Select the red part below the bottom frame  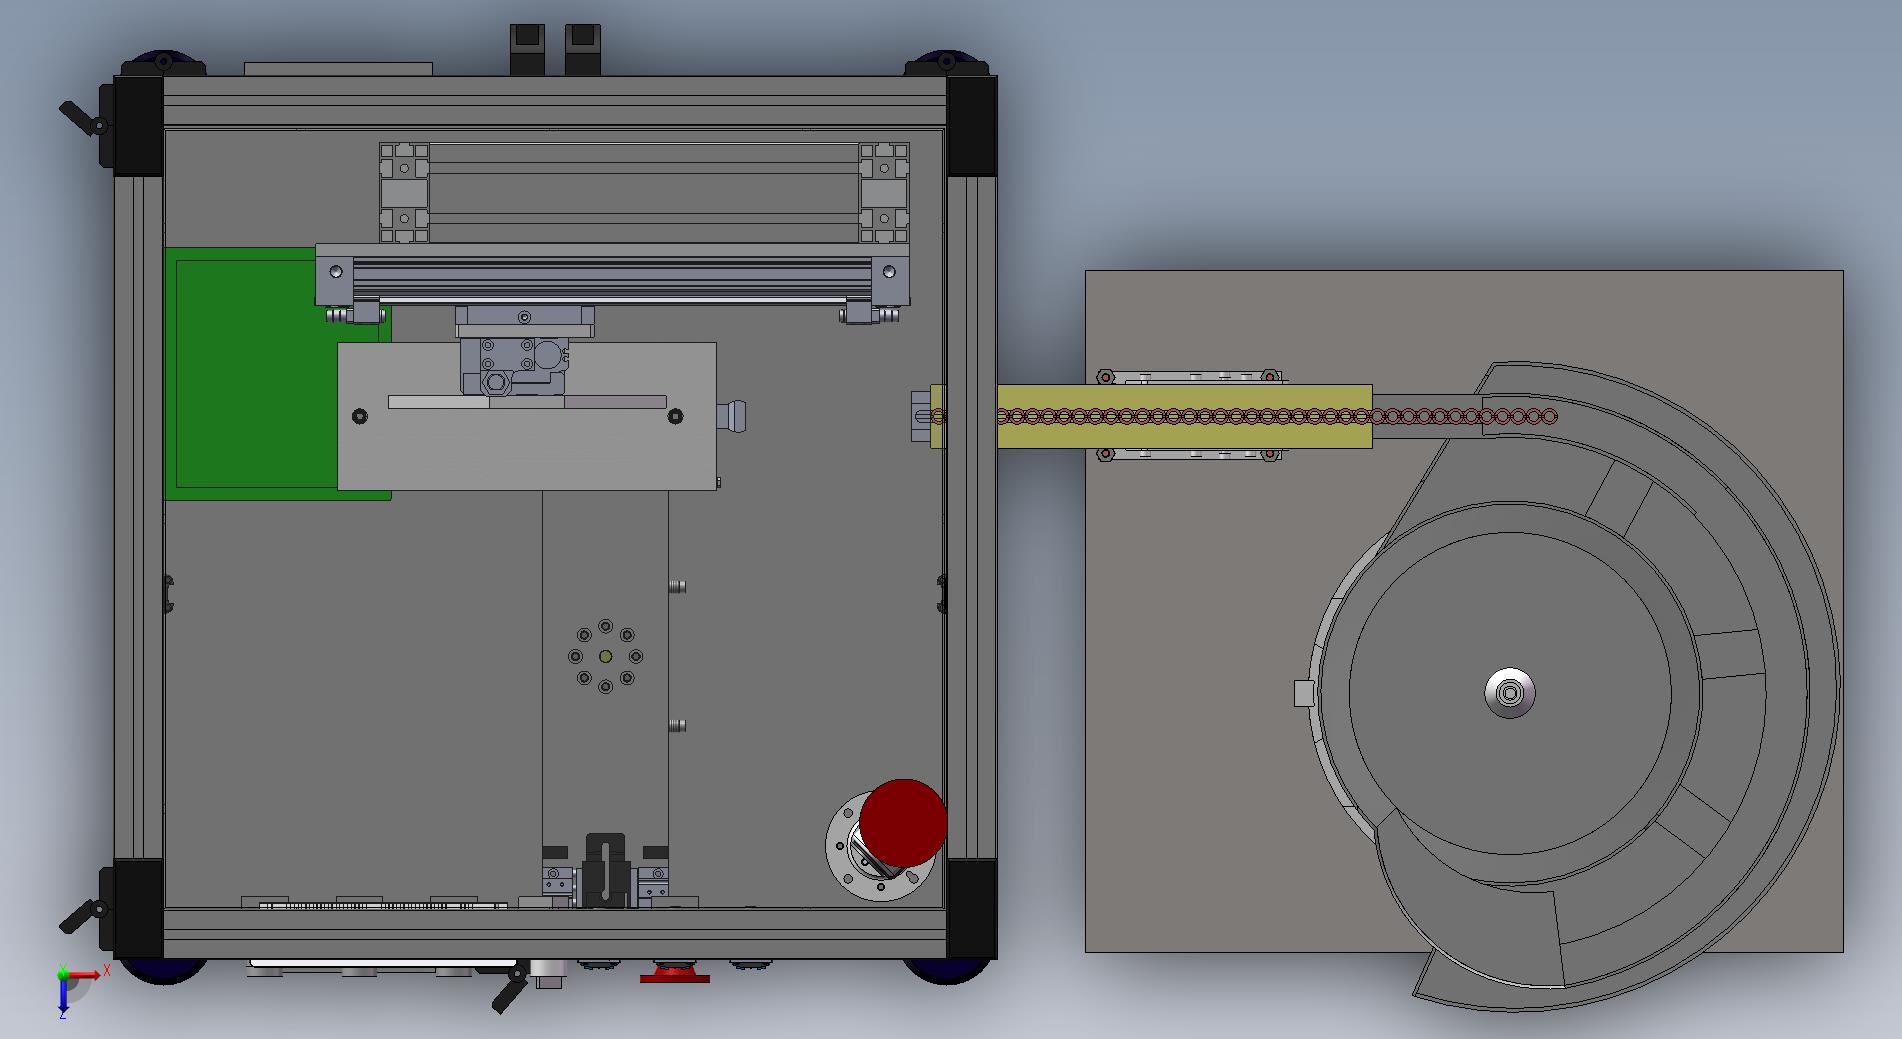click(674, 974)
